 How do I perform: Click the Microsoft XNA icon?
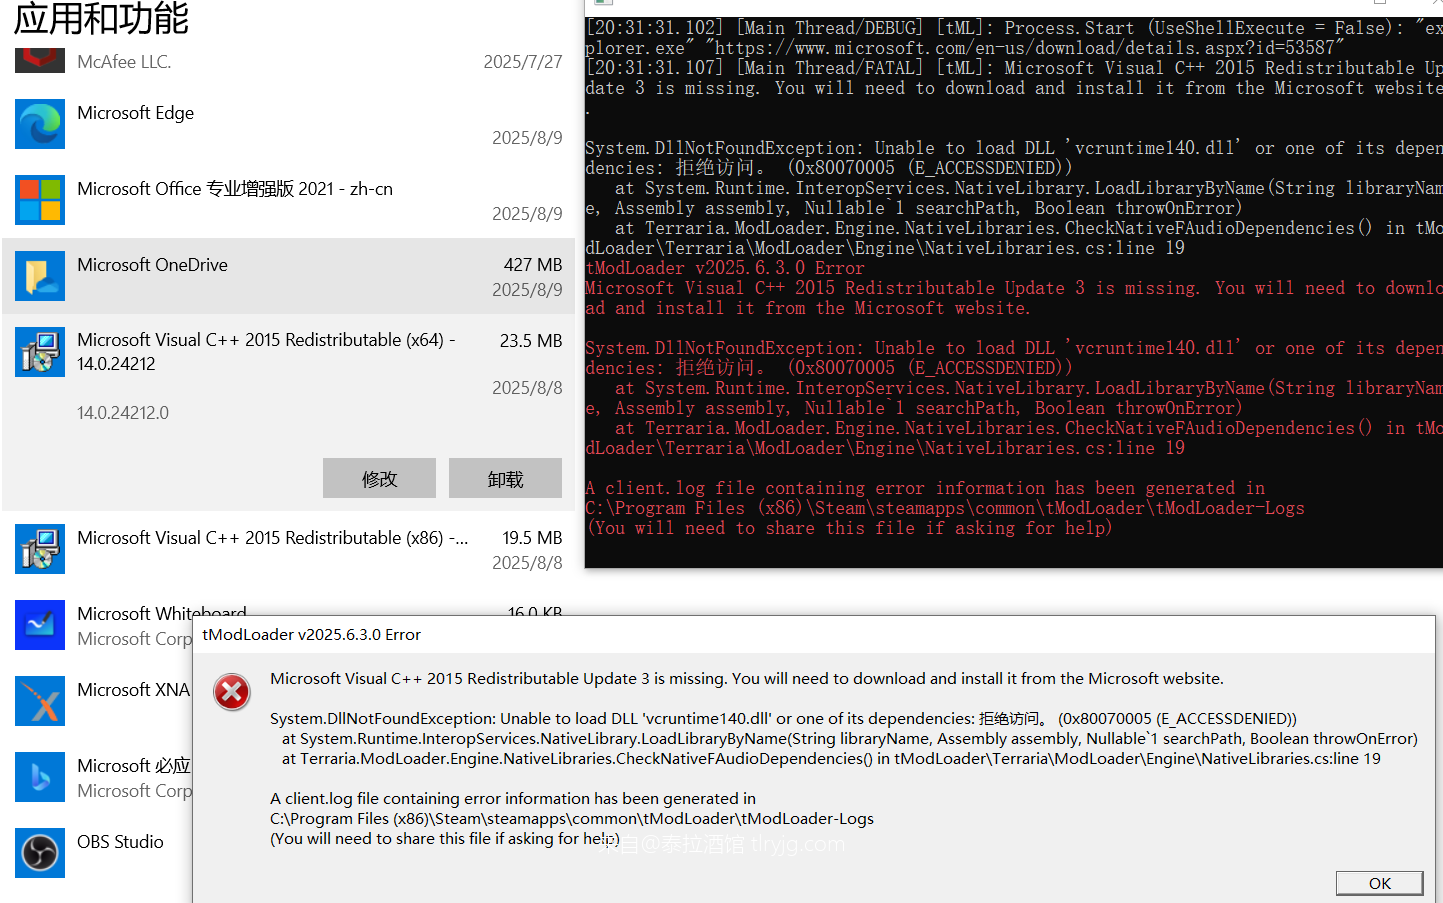(x=40, y=701)
